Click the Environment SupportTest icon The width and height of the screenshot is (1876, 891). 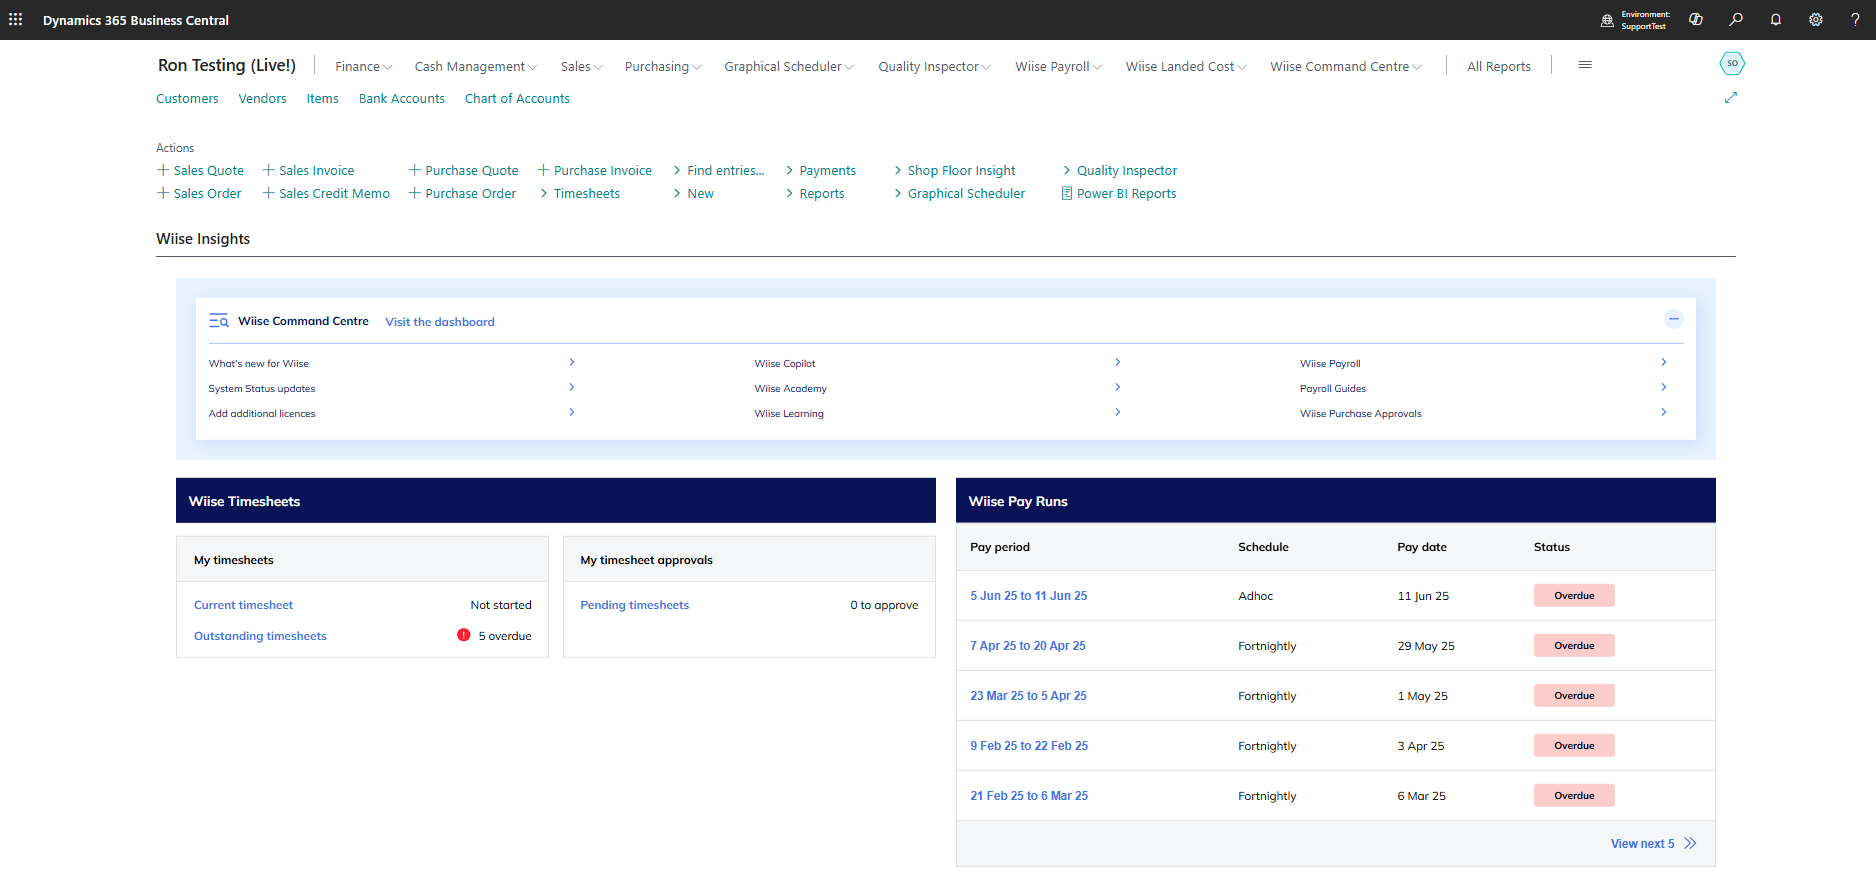pos(1607,20)
